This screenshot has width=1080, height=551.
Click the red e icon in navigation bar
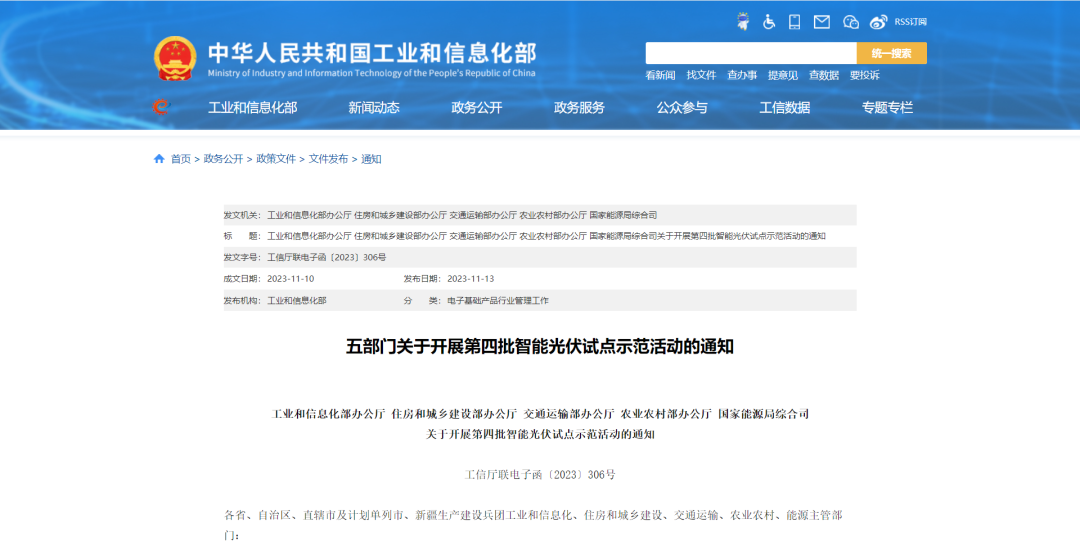pyautogui.click(x=161, y=107)
